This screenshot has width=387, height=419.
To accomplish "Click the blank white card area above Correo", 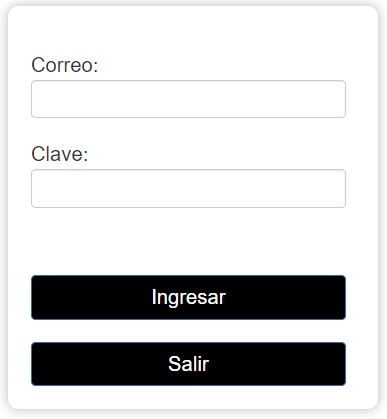I will point(193,30).
